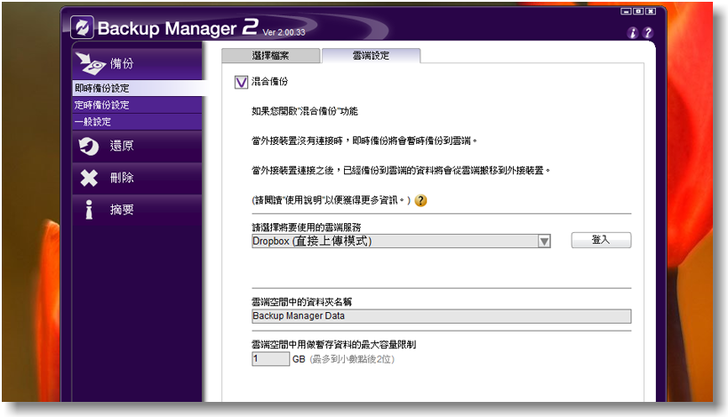This screenshot has height=417, width=728.
Task: Open the 還原 restore section
Action: click(137, 146)
